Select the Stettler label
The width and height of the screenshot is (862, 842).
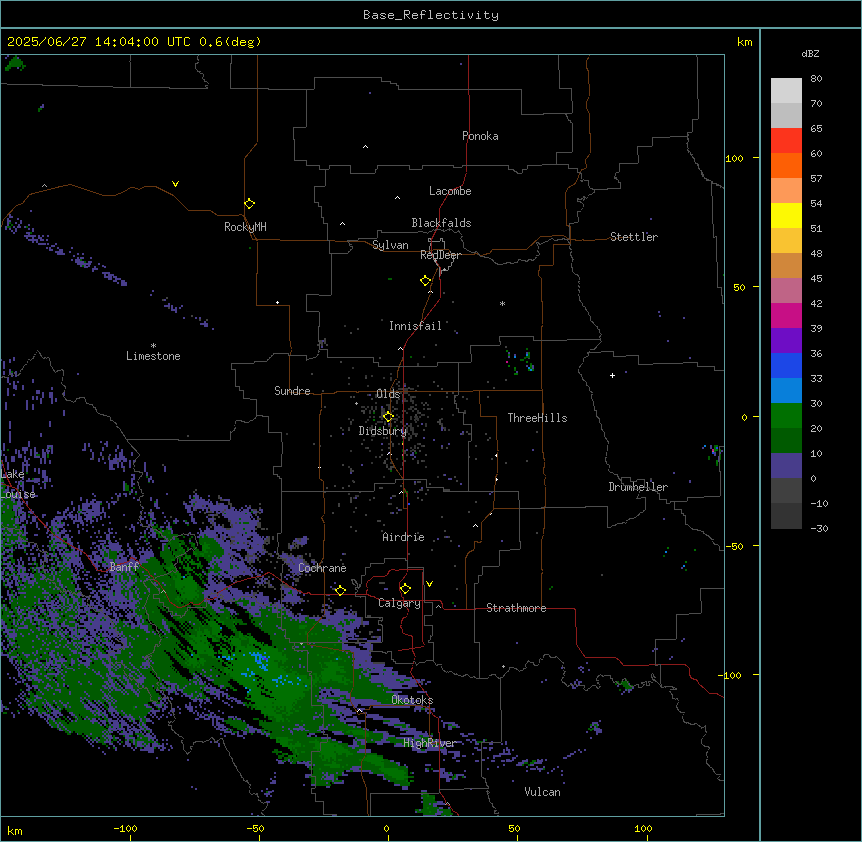[634, 237]
